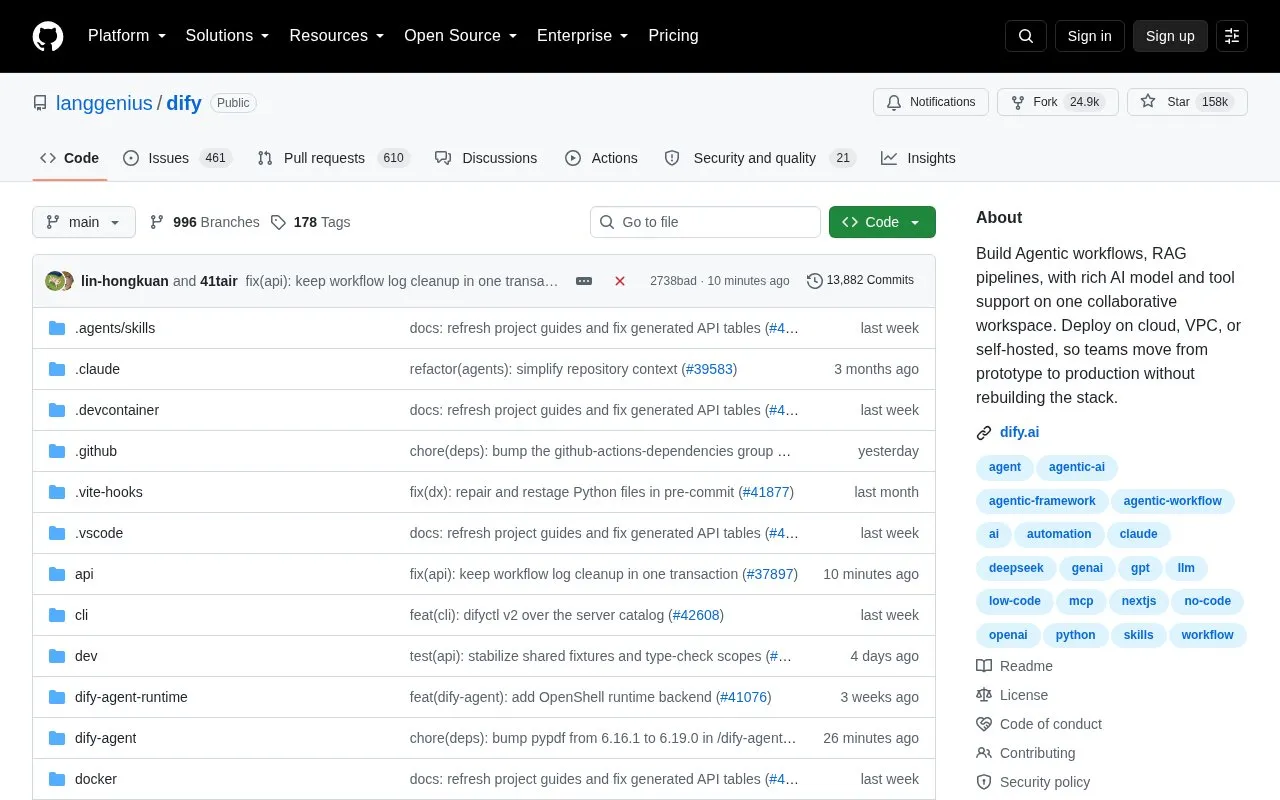Open the Pricing link
The height and width of the screenshot is (800, 1280).
[x=673, y=36]
